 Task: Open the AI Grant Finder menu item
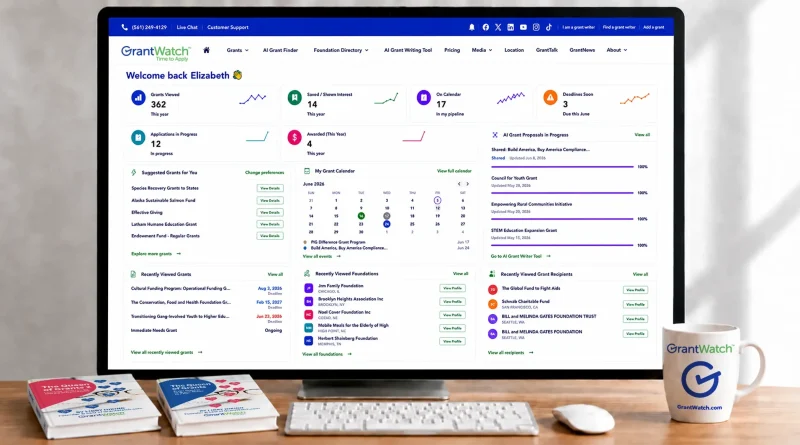[280, 50]
